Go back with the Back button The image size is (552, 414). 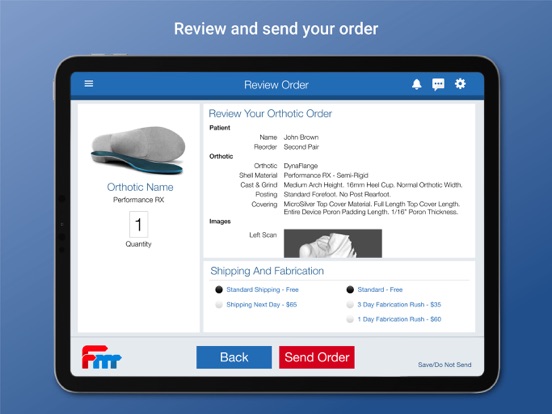click(x=234, y=357)
